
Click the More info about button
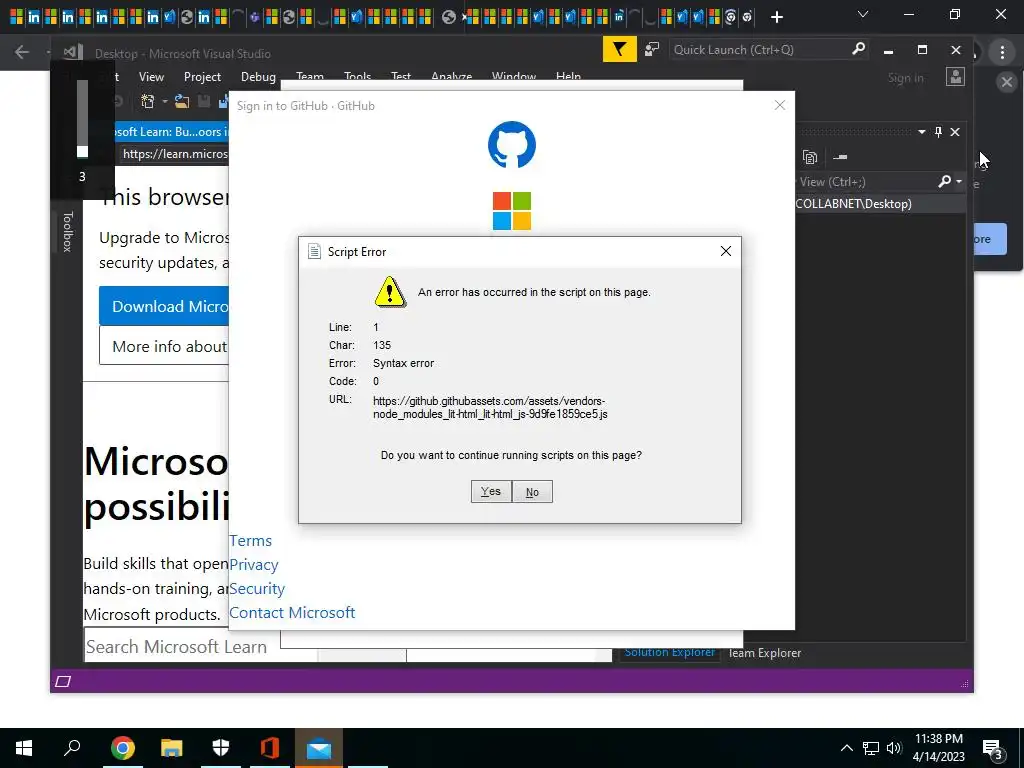tap(164, 346)
